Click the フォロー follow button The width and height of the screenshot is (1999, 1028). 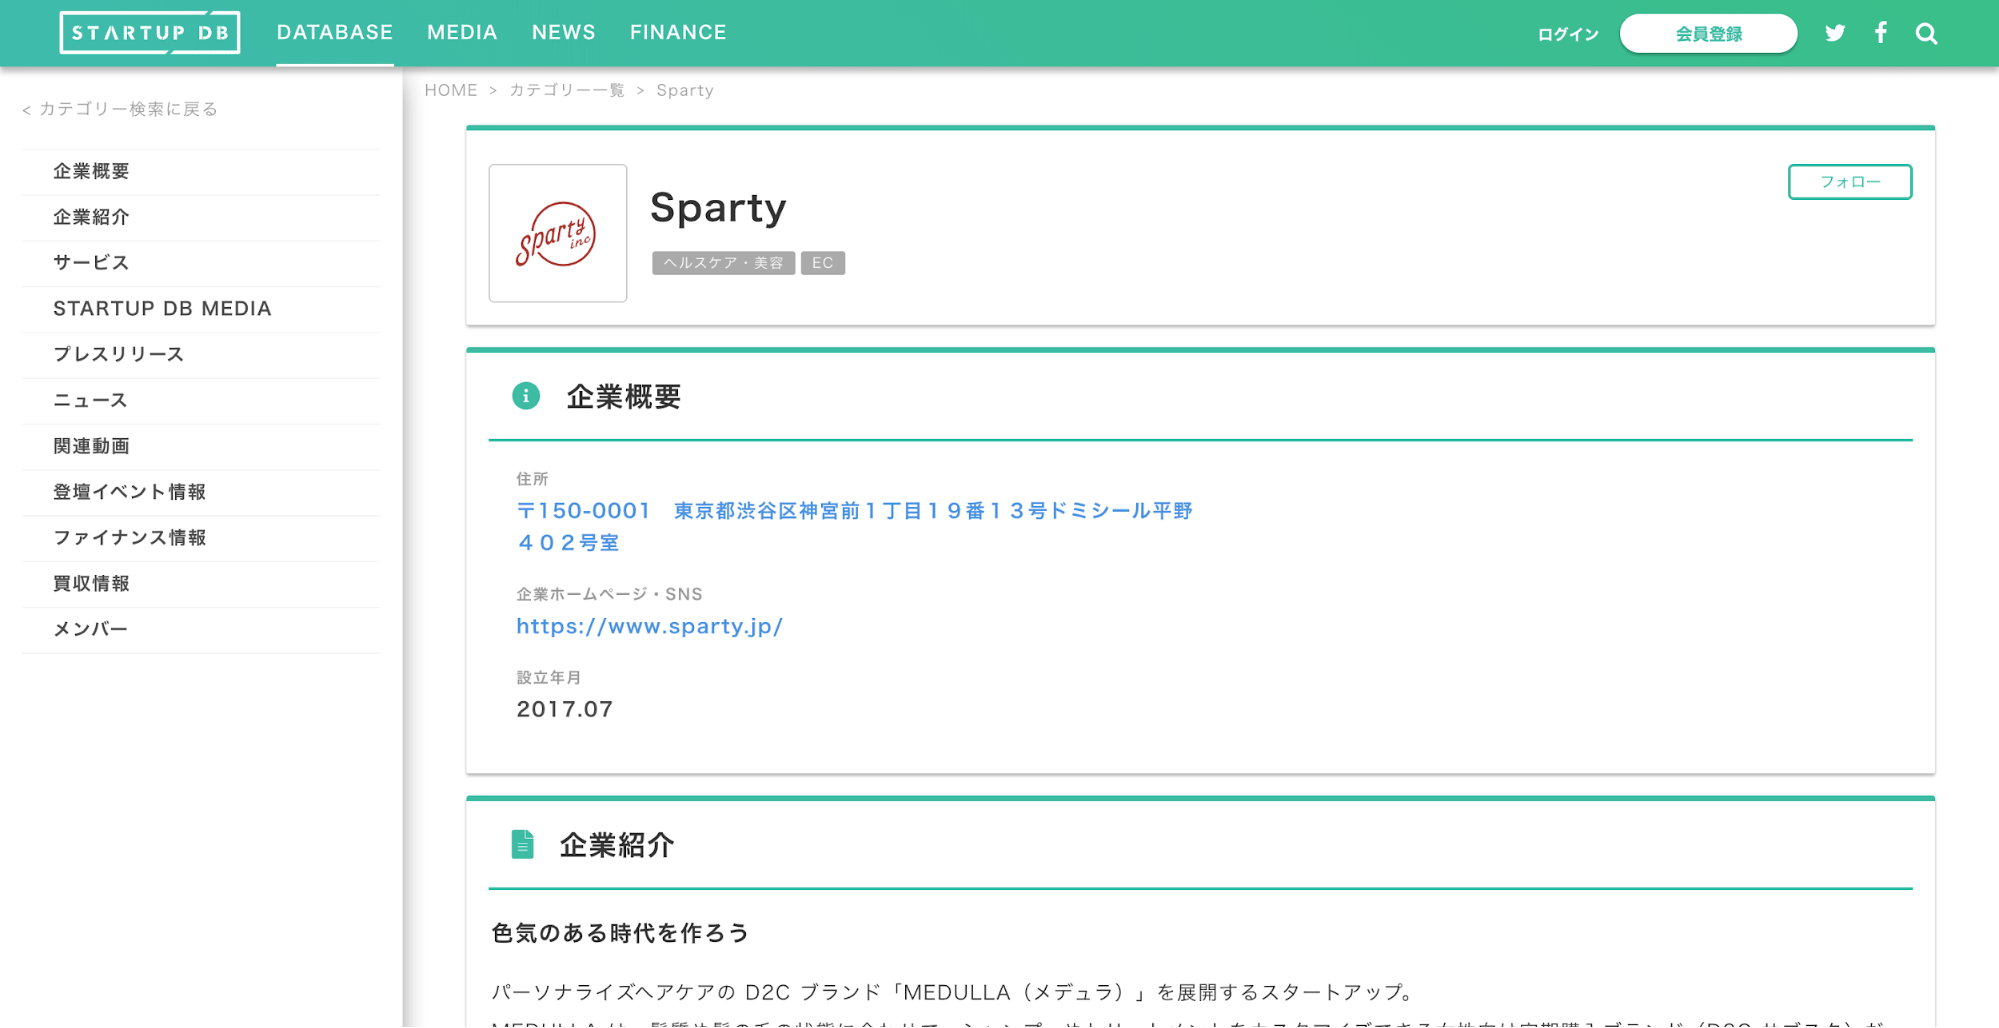point(1850,182)
